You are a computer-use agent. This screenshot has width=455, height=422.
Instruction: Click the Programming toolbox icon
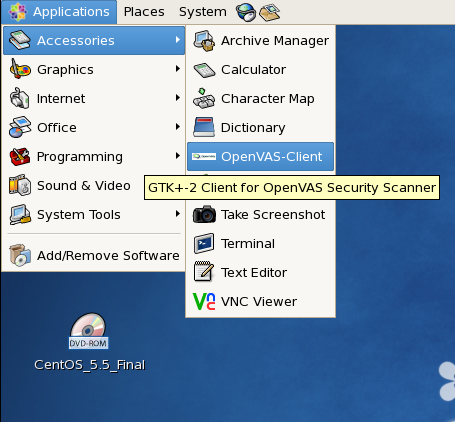(x=20, y=157)
